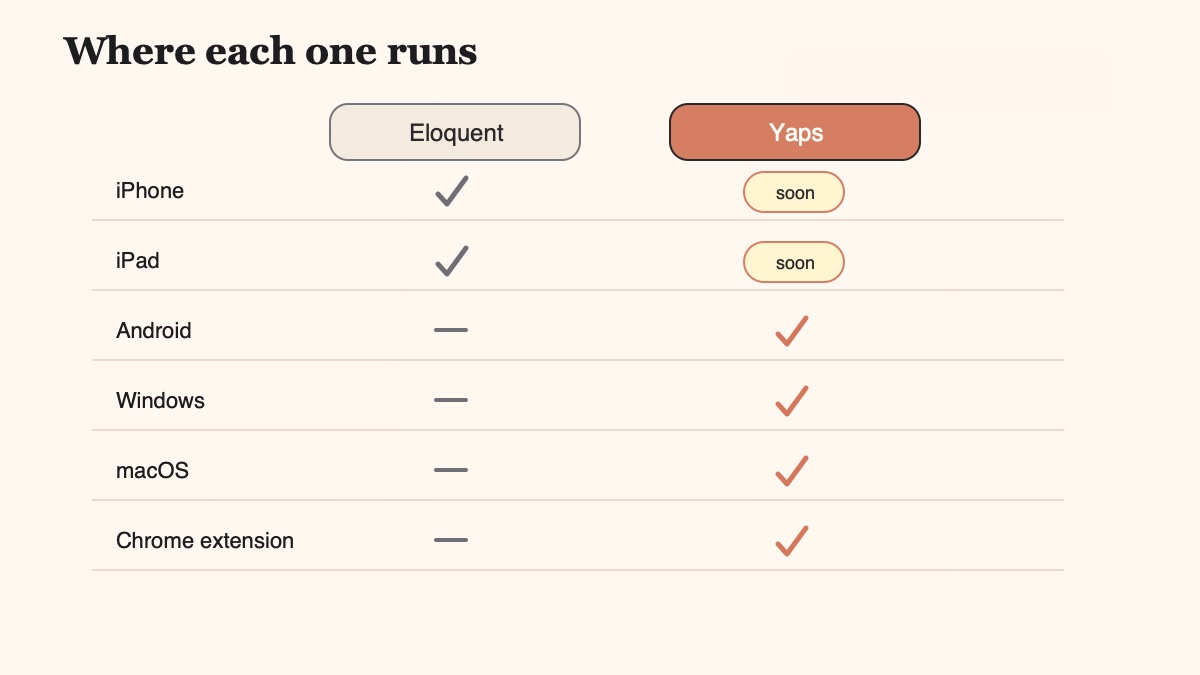1200x675 pixels.
Task: Click the Where each one runs heading
Action: click(270, 50)
